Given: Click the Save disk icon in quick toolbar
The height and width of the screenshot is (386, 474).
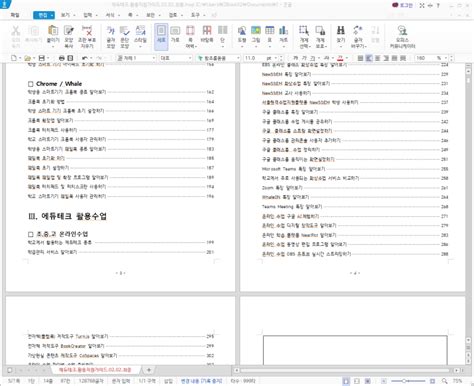Looking at the screenshot, I should pyautogui.click(x=42, y=58).
